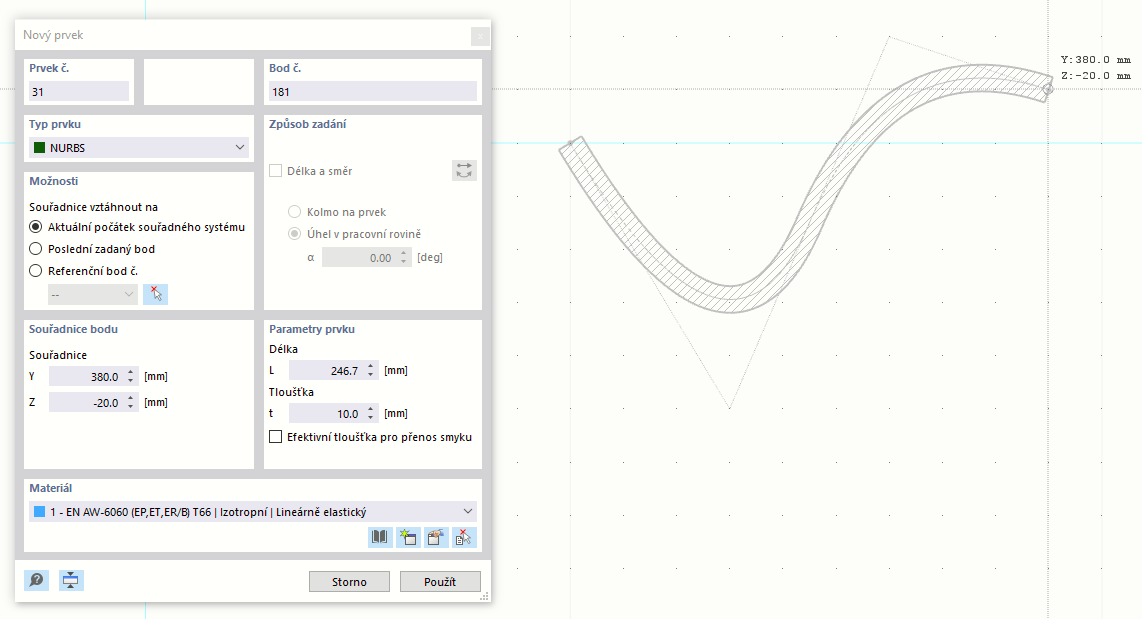The image size is (1143, 619).
Task: Decrease the Y coordinate with down arrow
Action: (x=130, y=381)
